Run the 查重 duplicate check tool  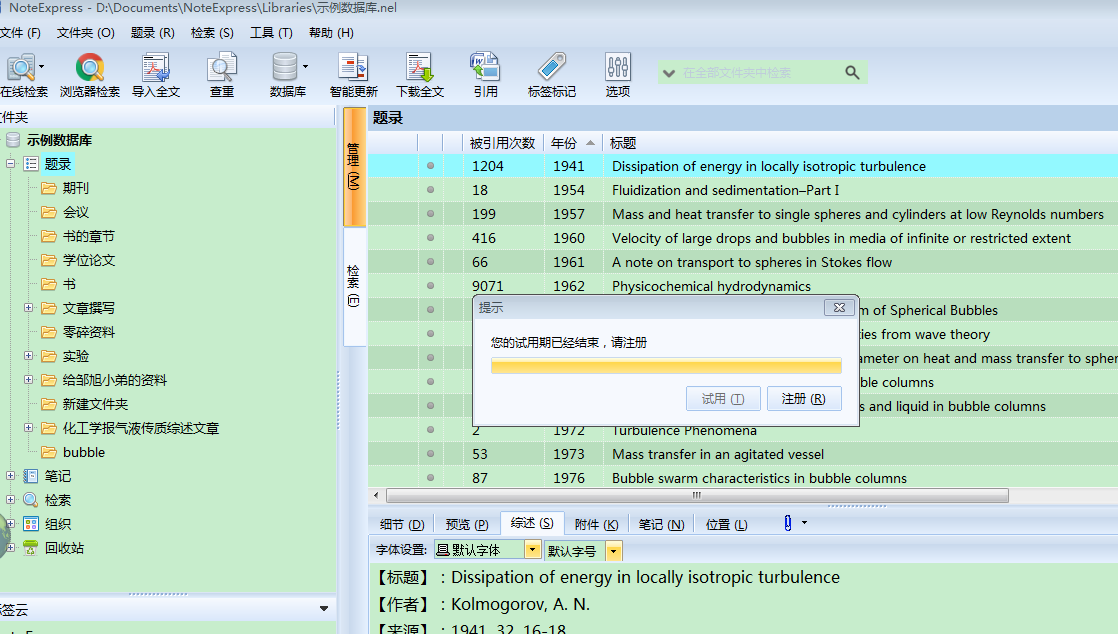click(x=222, y=75)
